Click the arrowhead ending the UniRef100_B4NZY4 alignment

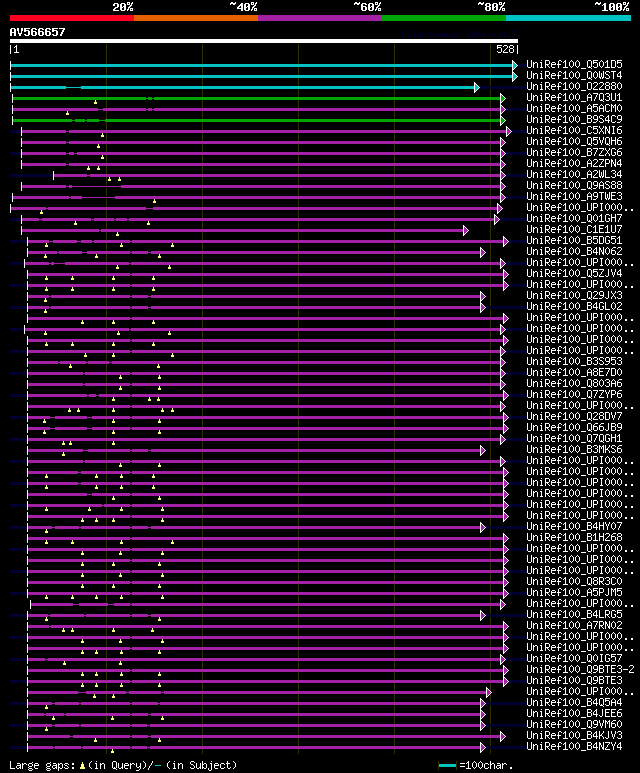(x=483, y=747)
